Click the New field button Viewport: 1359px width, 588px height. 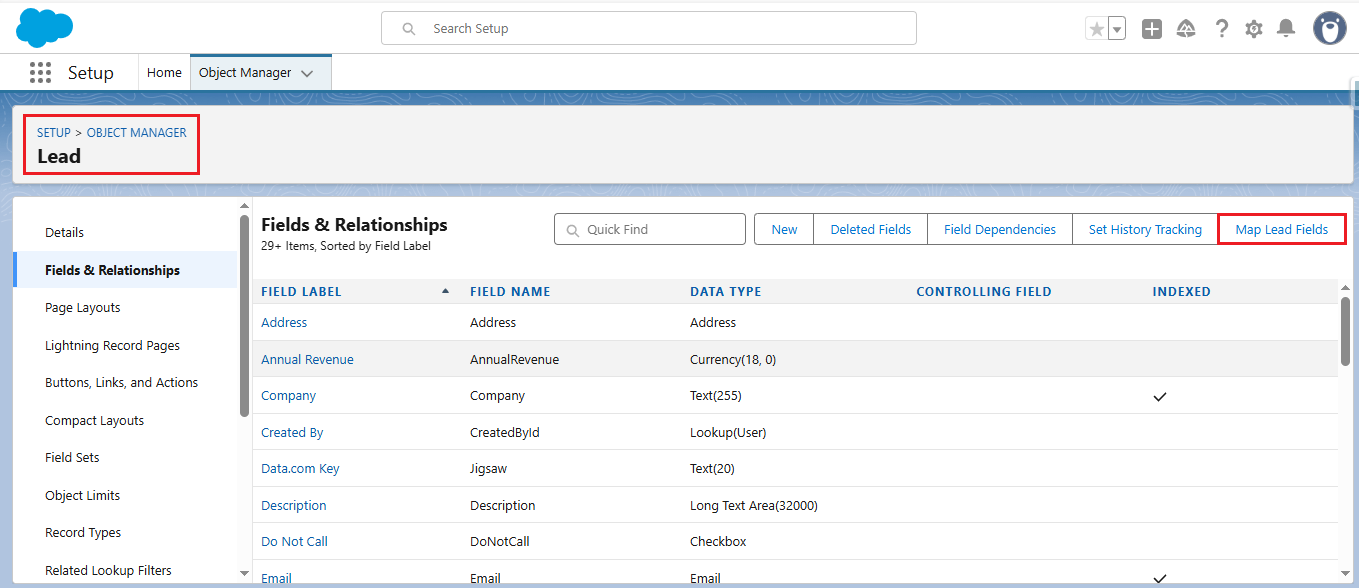point(784,229)
